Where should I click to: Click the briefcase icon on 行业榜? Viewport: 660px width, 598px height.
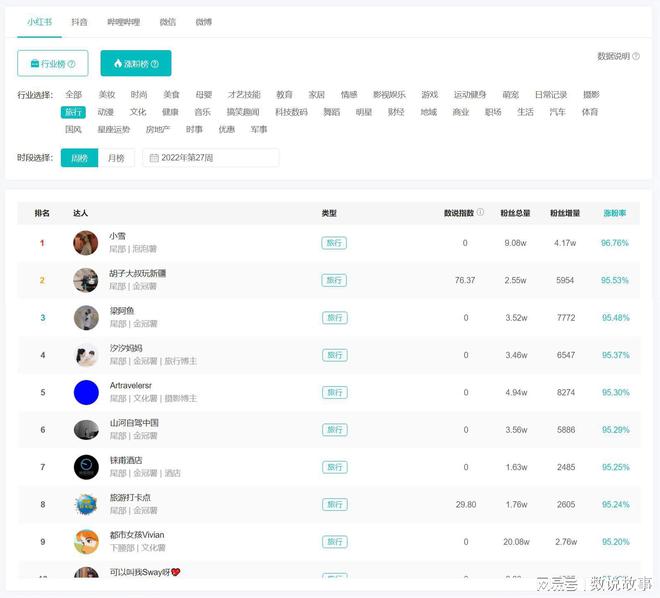(x=35, y=64)
